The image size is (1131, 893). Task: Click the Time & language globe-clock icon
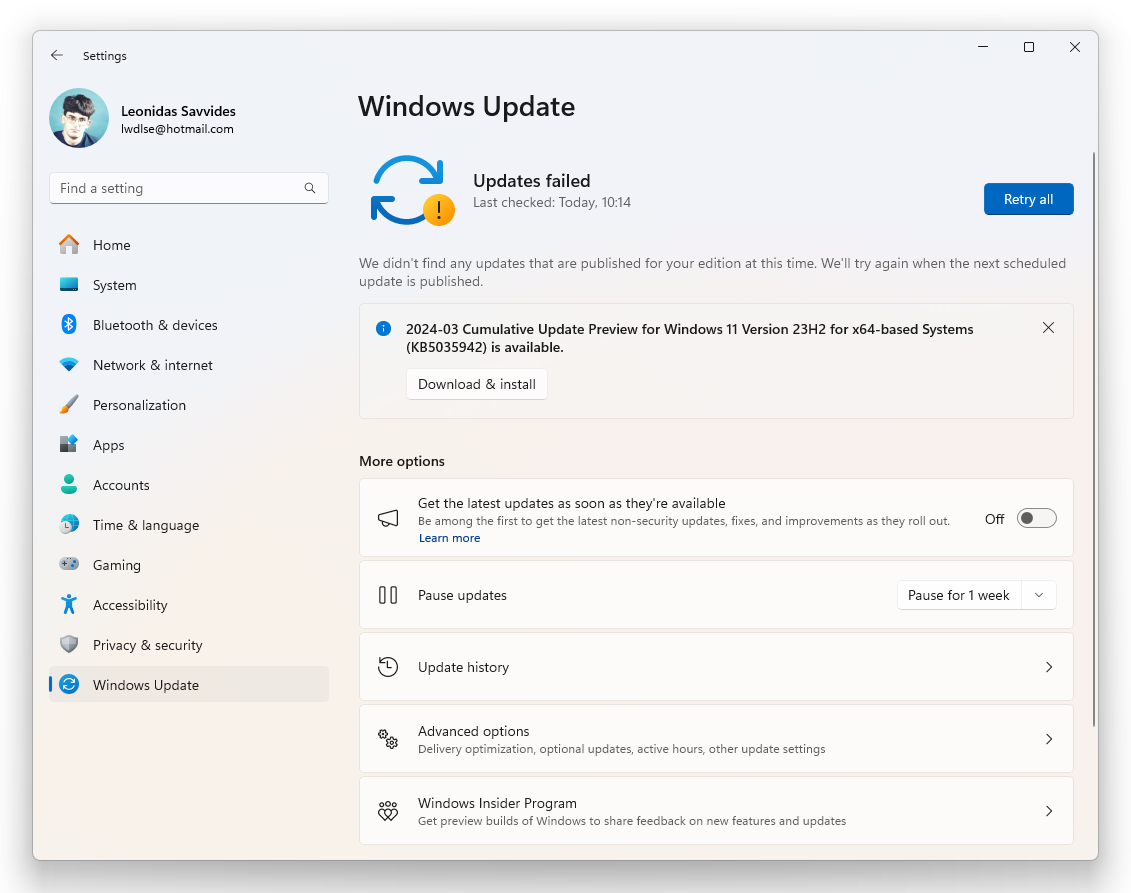(69, 524)
